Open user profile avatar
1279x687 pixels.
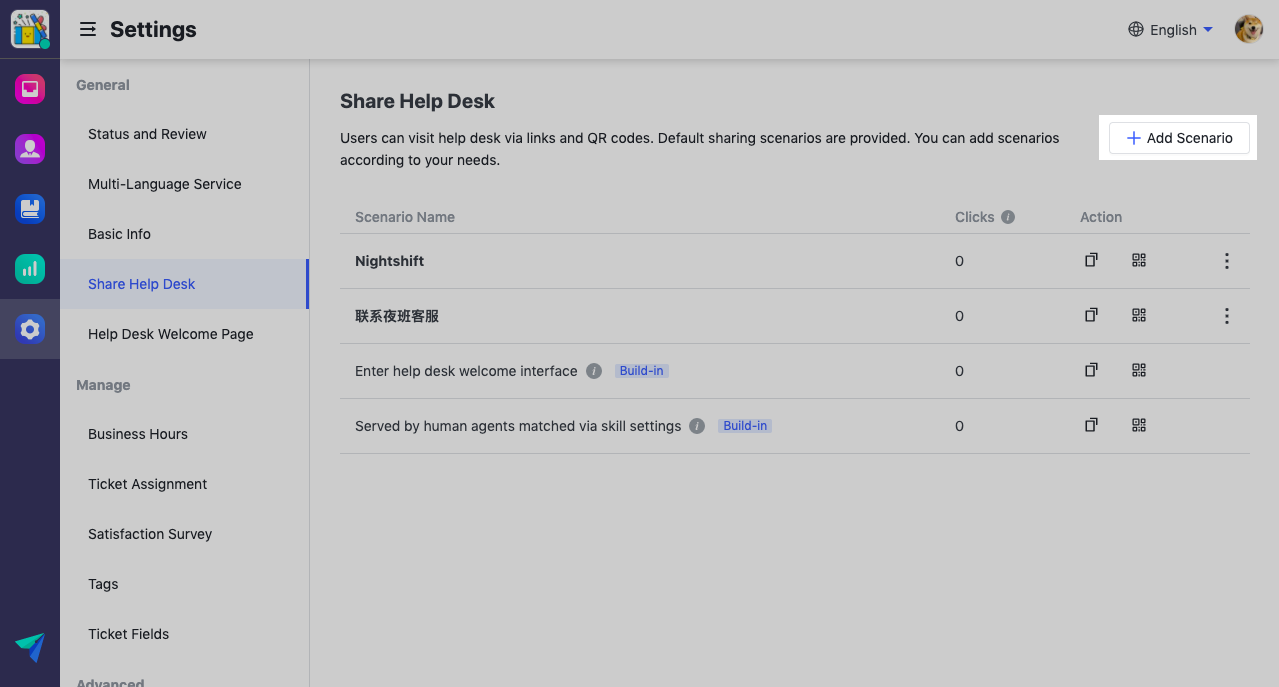point(1248,30)
